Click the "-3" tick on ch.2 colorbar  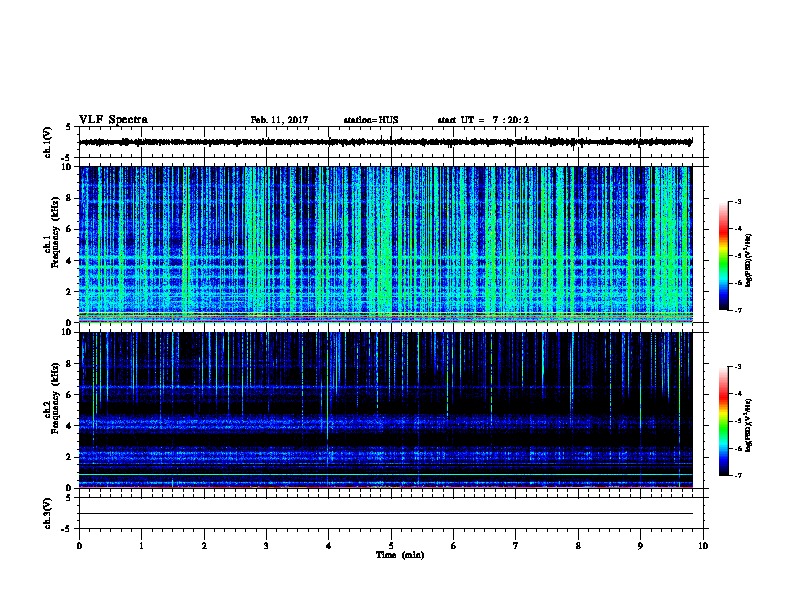click(737, 367)
